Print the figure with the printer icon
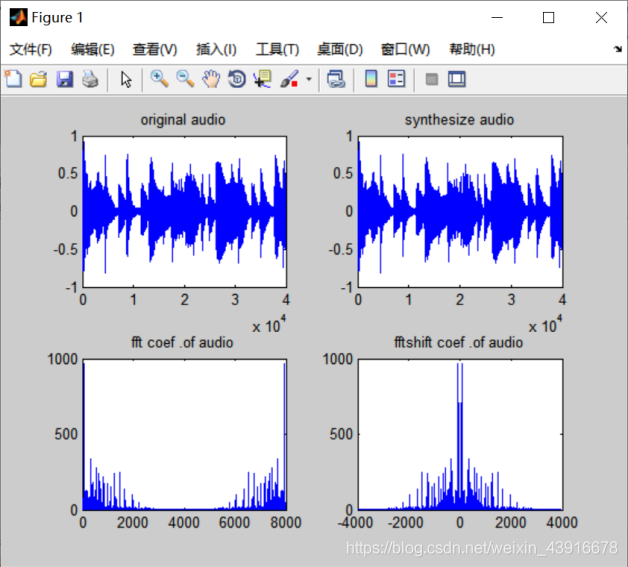Screen dimensions: 628x567 click(90, 79)
